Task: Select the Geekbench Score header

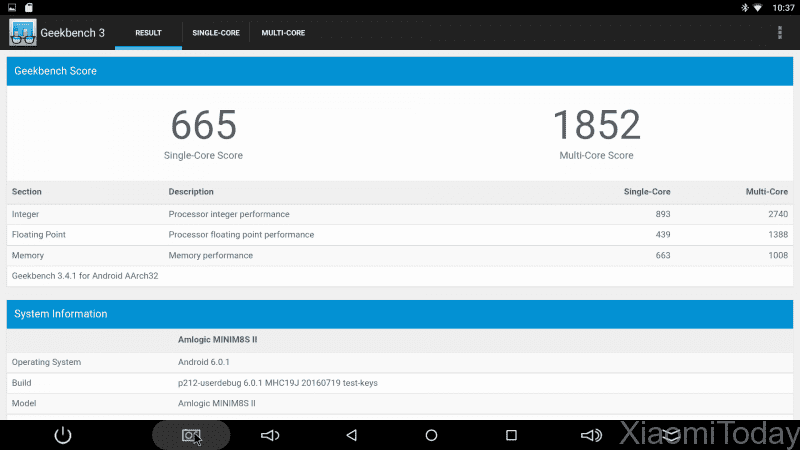Action: tap(400, 71)
